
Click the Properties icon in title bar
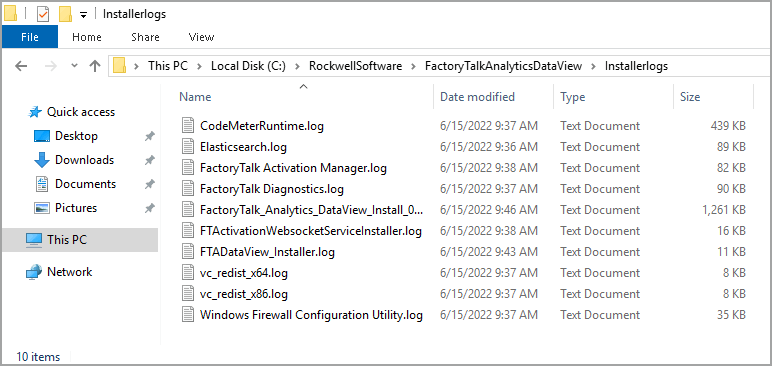tap(43, 14)
